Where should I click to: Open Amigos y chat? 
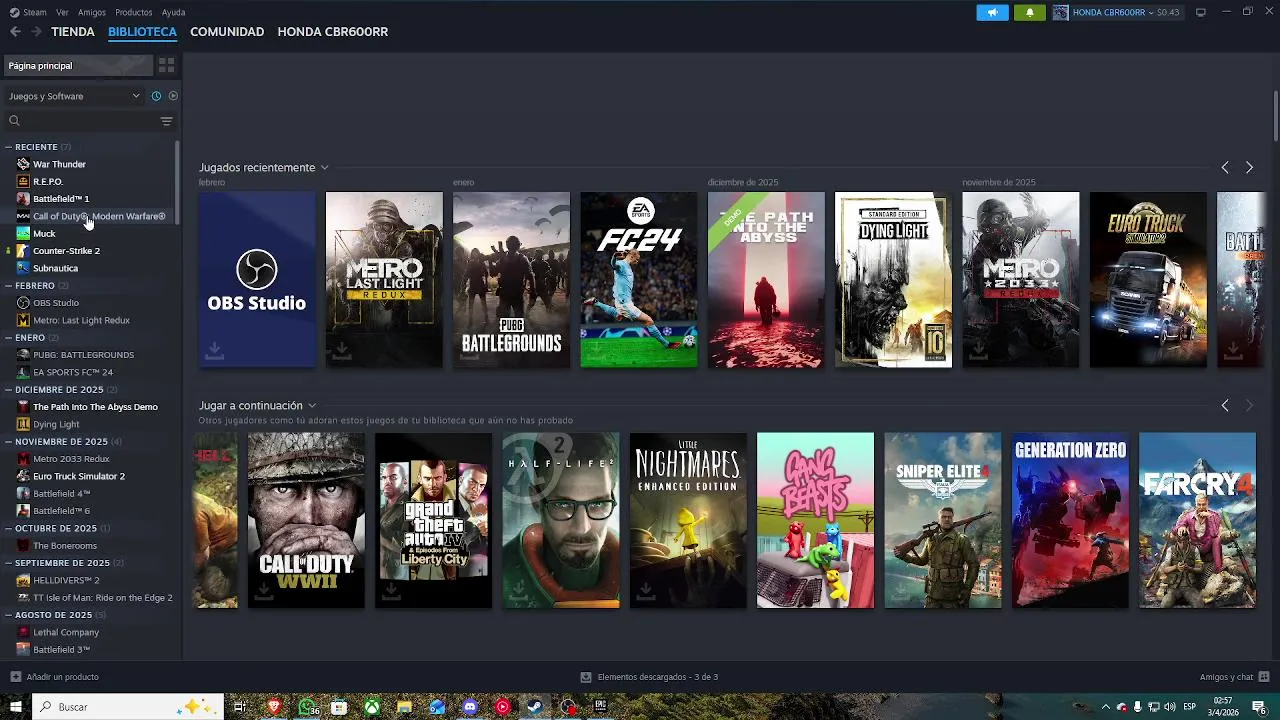point(1234,677)
